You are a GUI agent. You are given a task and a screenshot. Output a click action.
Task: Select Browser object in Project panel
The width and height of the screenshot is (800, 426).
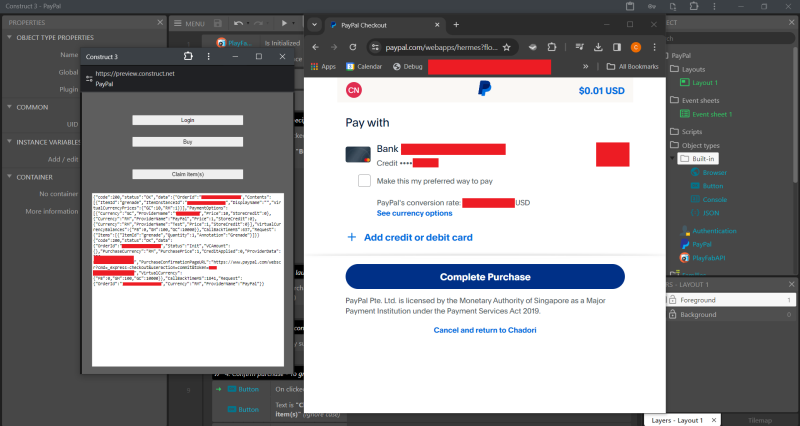click(709, 172)
